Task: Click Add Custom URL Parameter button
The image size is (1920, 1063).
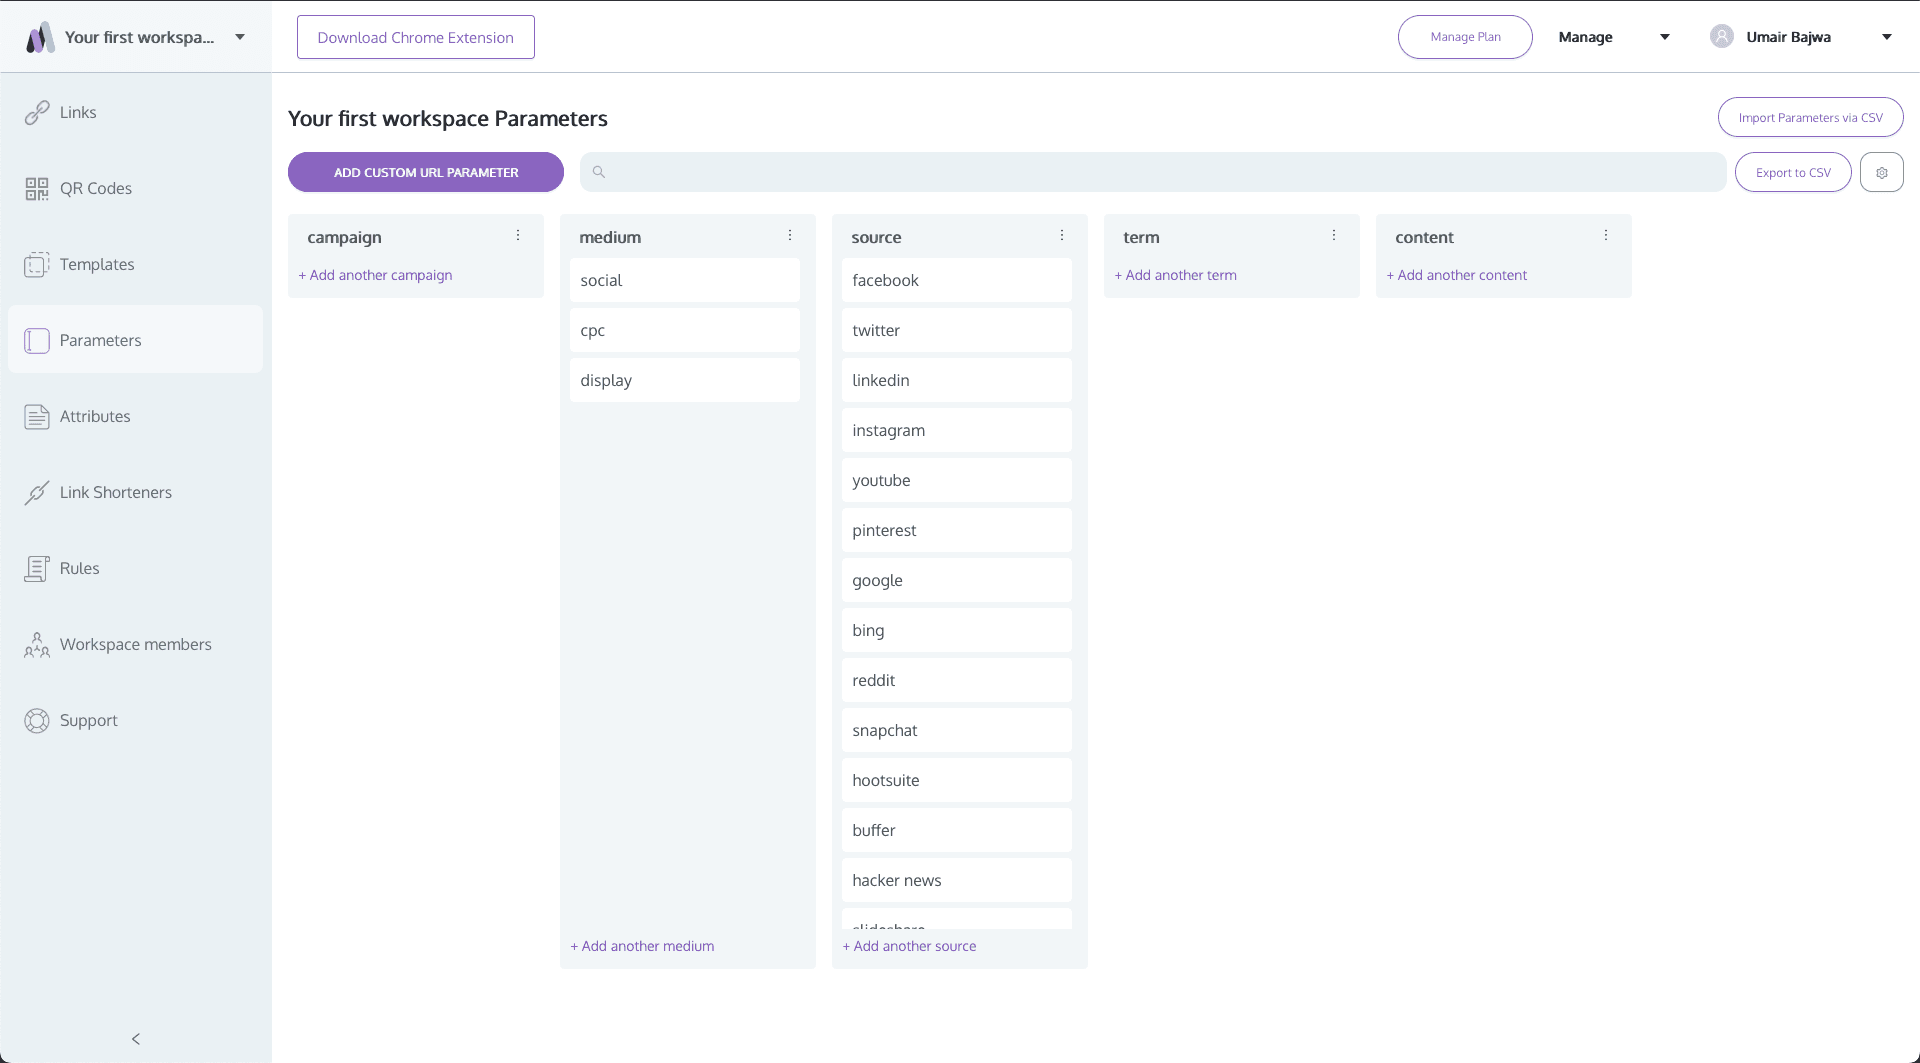Action: click(x=426, y=172)
